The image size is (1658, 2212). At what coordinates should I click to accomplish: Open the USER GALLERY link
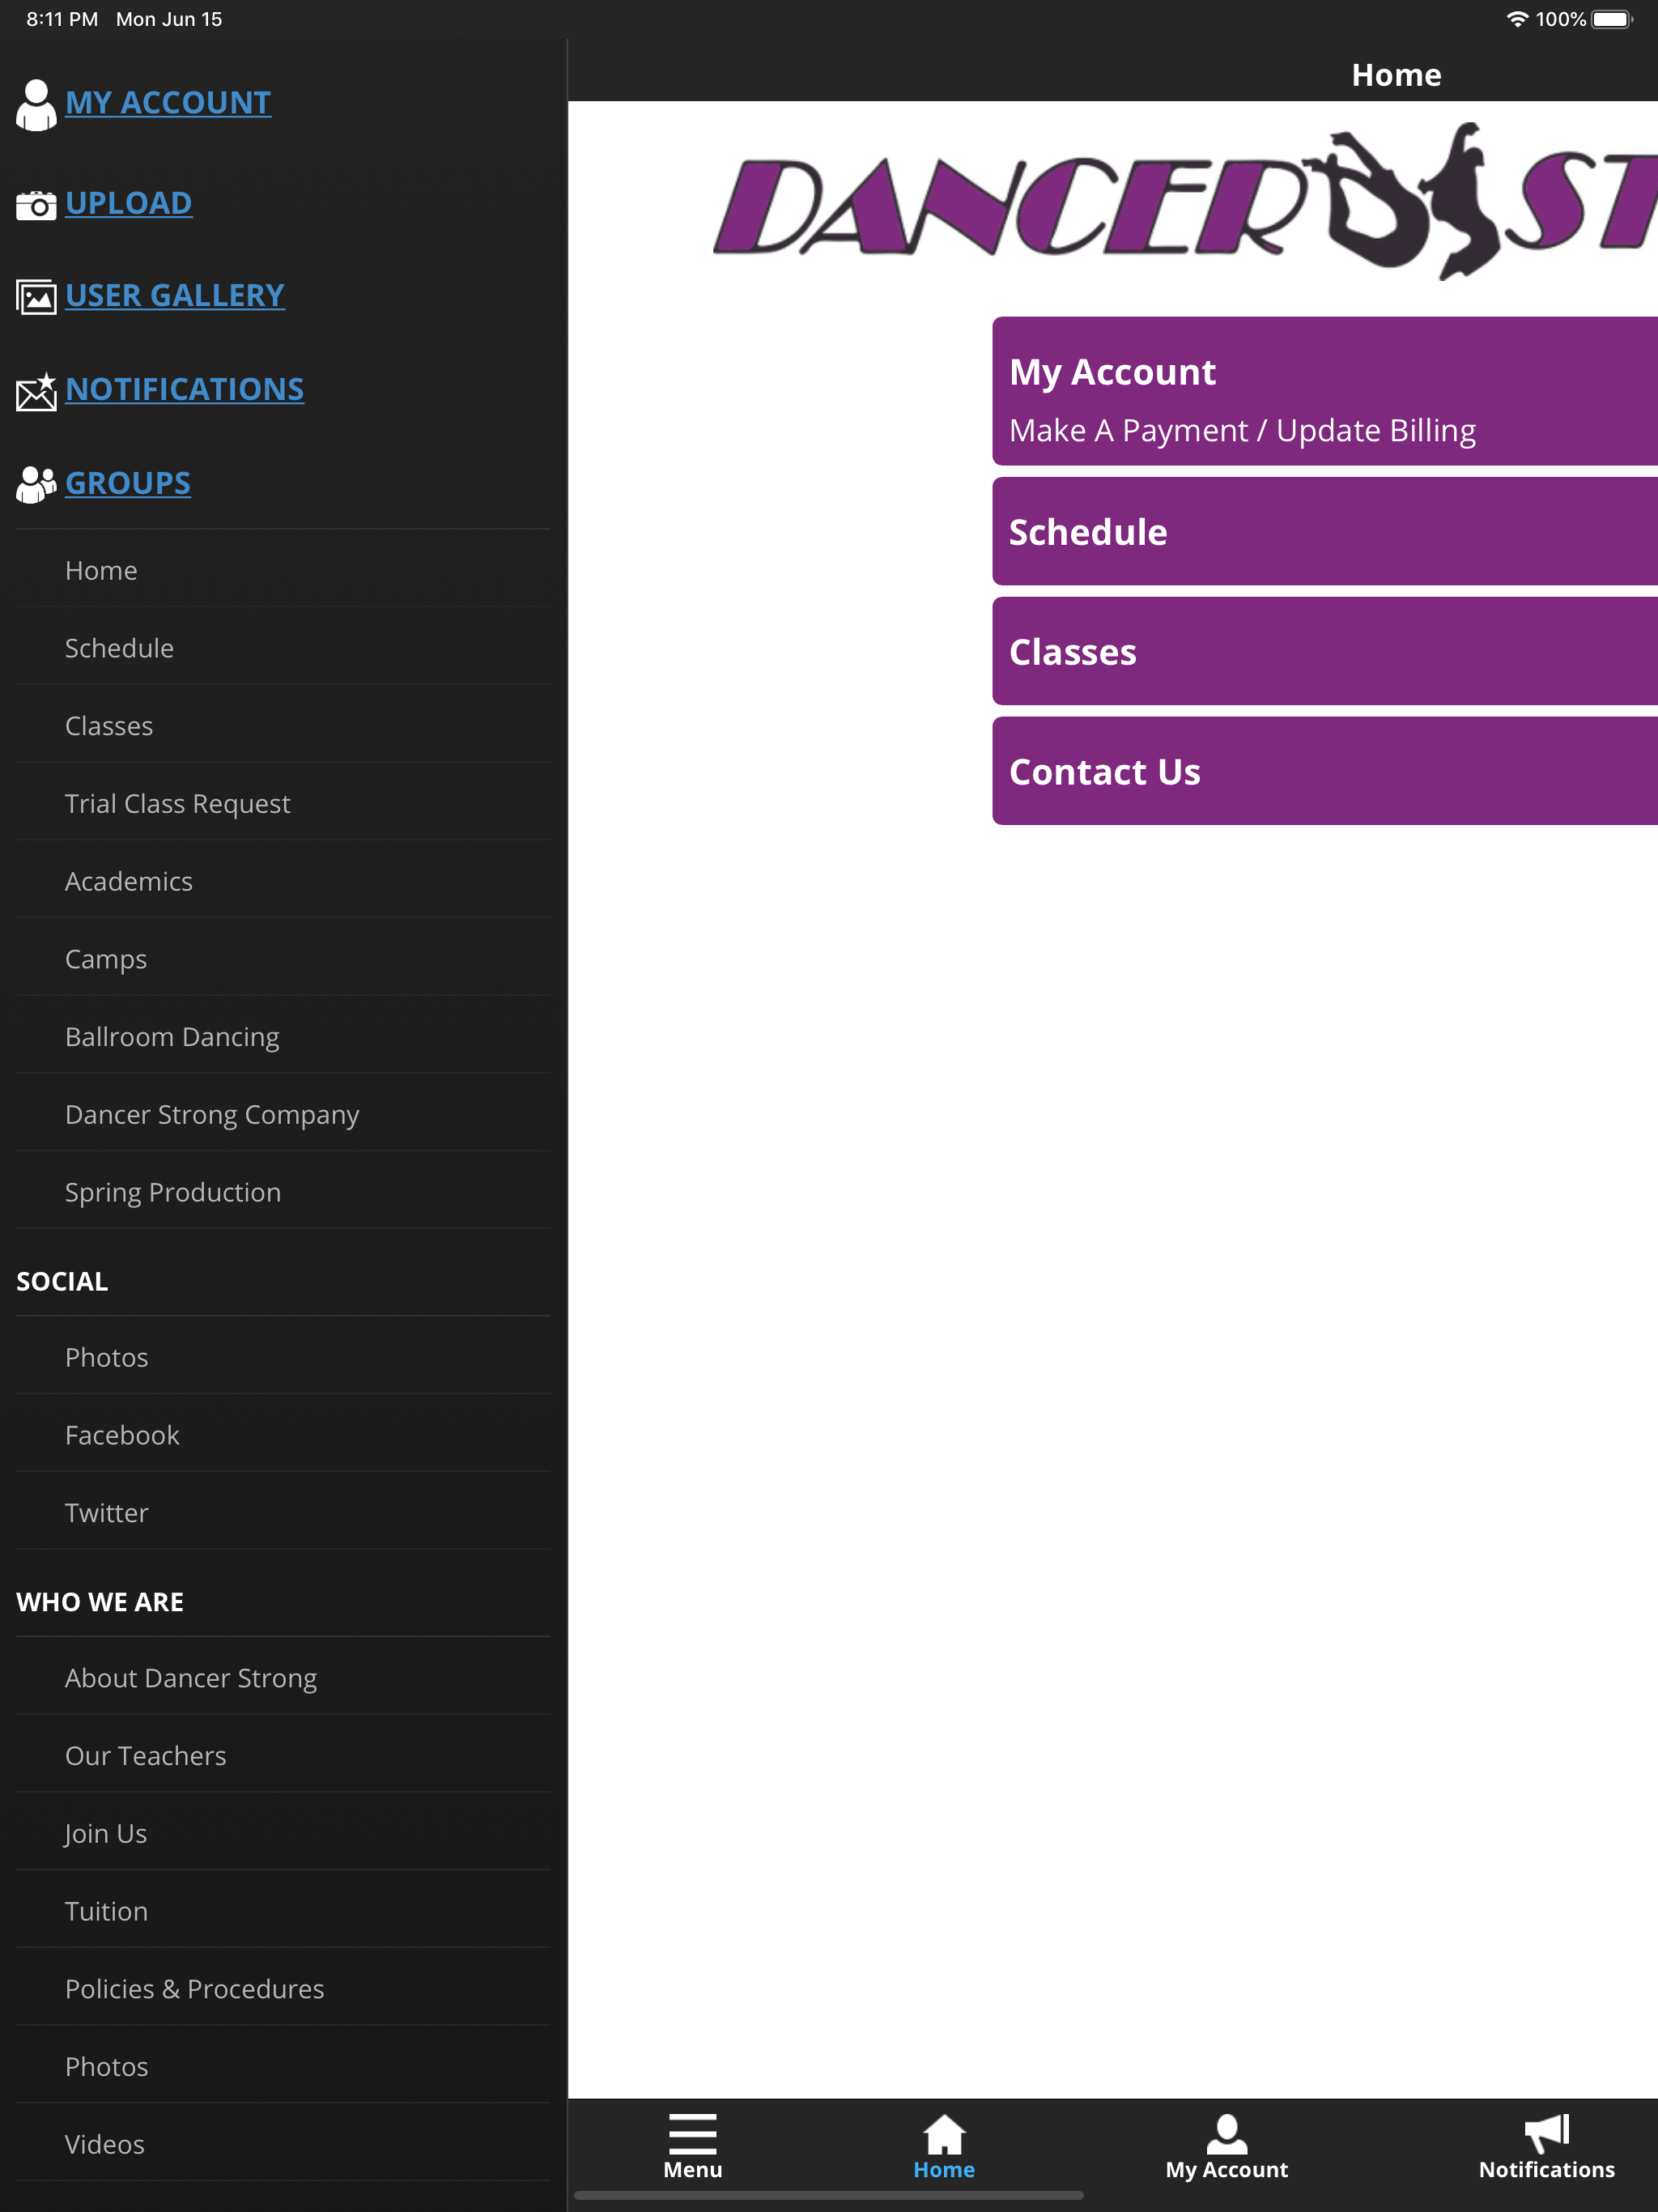[x=175, y=295]
